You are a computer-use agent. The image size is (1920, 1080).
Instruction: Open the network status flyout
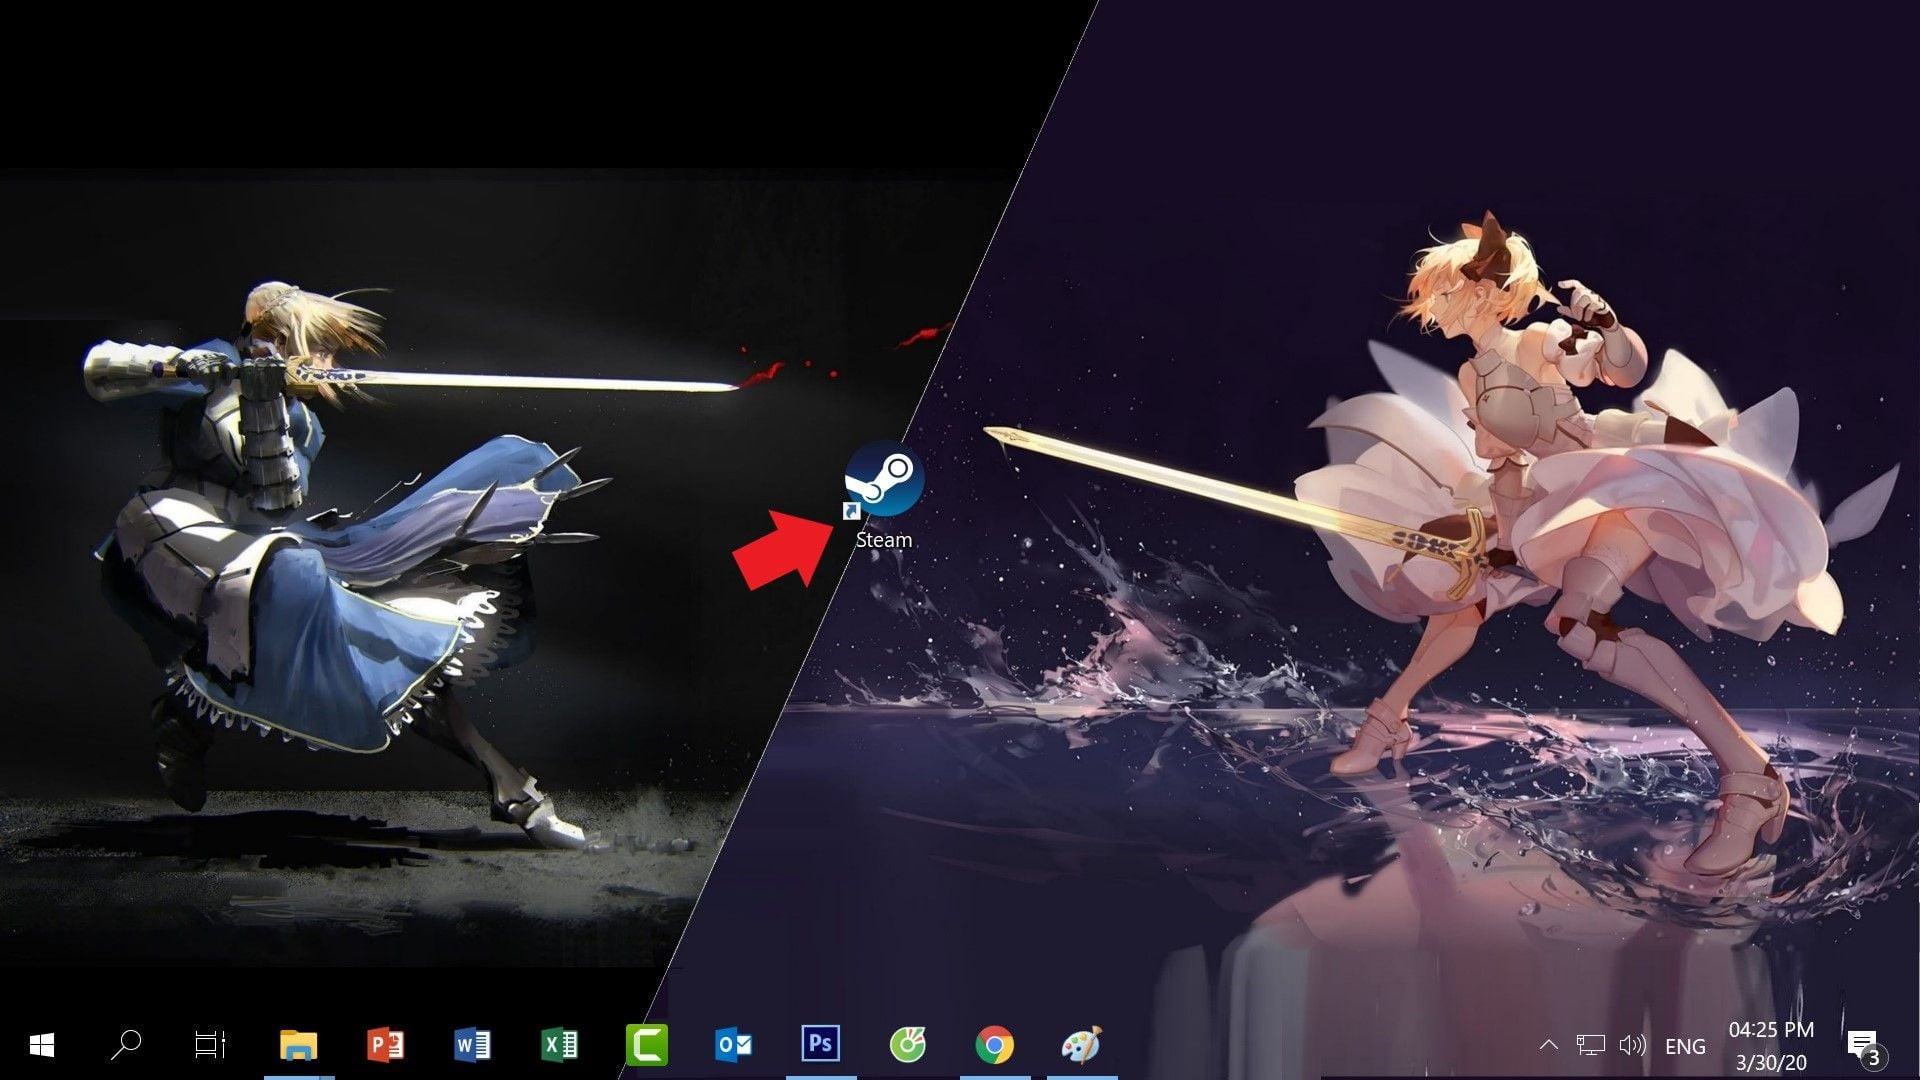tap(1590, 1046)
